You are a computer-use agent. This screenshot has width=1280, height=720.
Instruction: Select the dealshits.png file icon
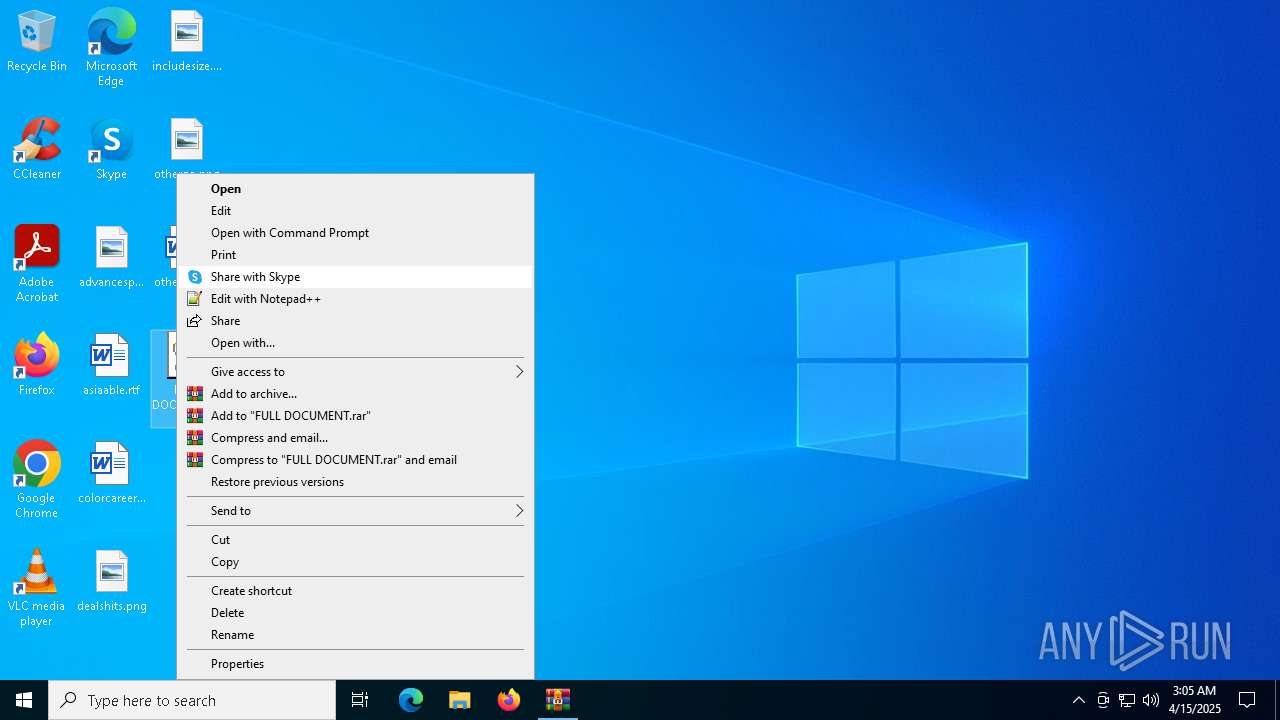[x=112, y=581]
